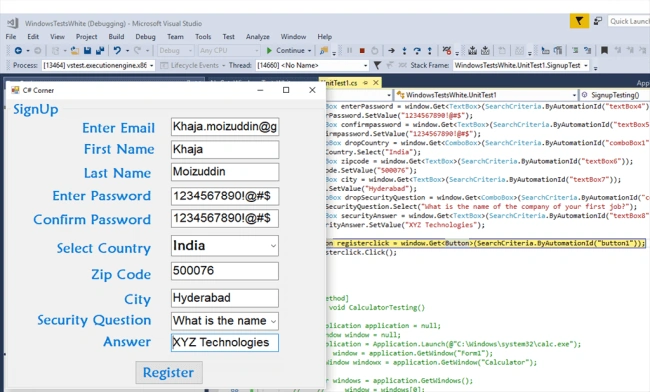Open the WindowsTestsWhite.UnitTest1 class dropdown
This screenshot has width=650, height=392.
coord(574,95)
